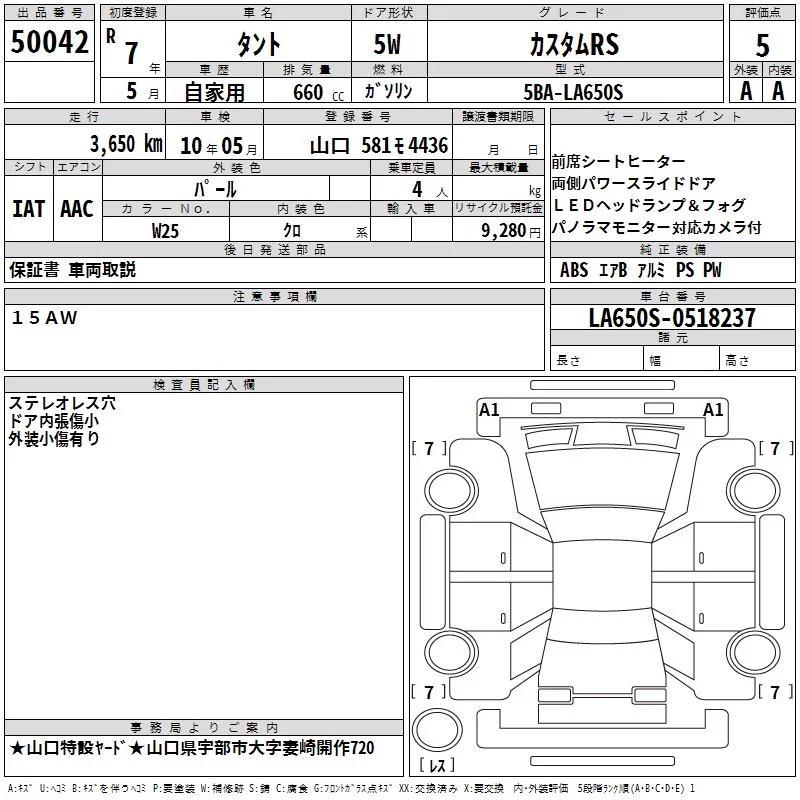Select the shift type IAT
The width and height of the screenshot is (800, 800).
[x=29, y=209]
